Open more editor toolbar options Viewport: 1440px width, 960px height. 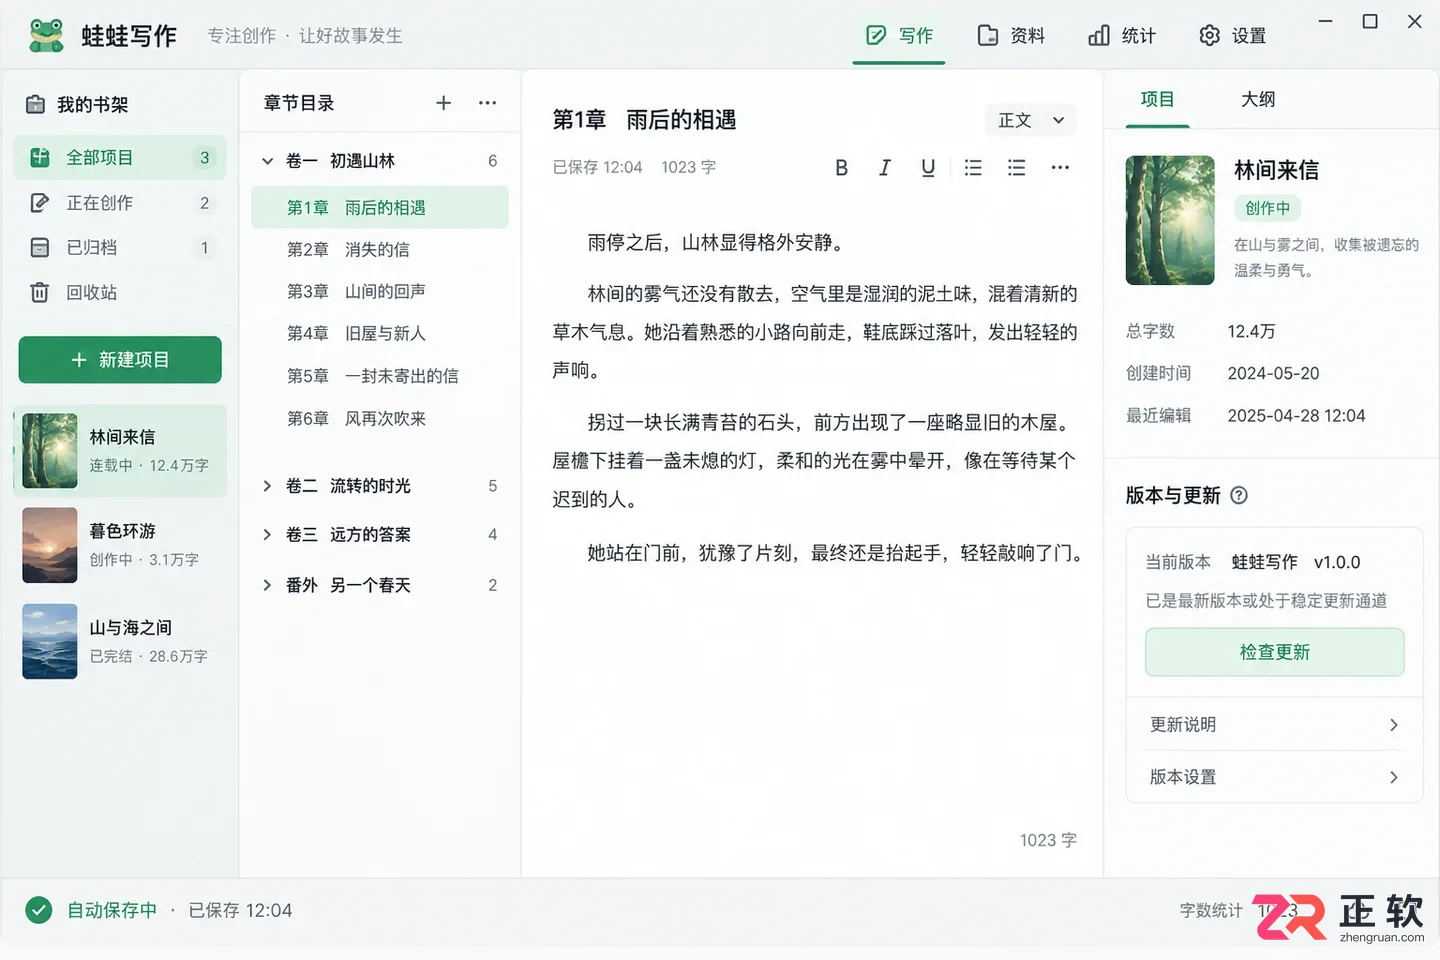click(x=1060, y=168)
